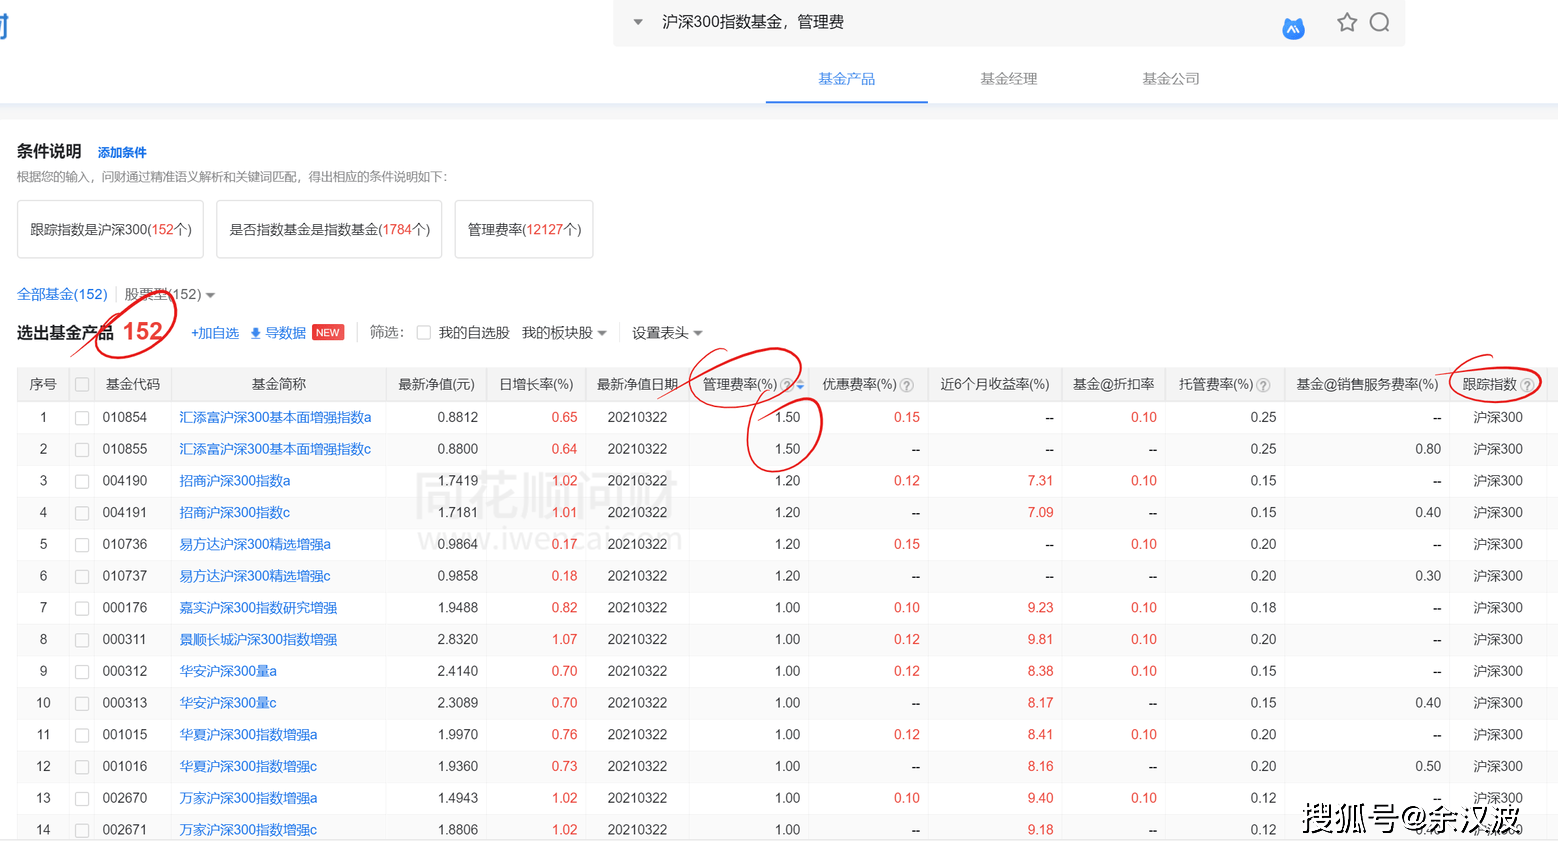
Task: Switch to the 基金经理 tab
Action: click(x=1009, y=79)
